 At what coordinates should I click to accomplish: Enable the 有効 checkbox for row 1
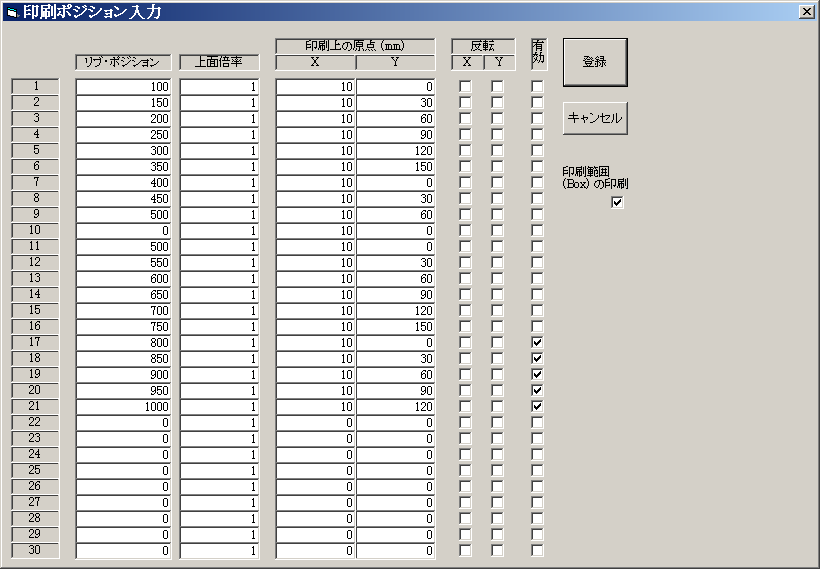pyautogui.click(x=537, y=86)
